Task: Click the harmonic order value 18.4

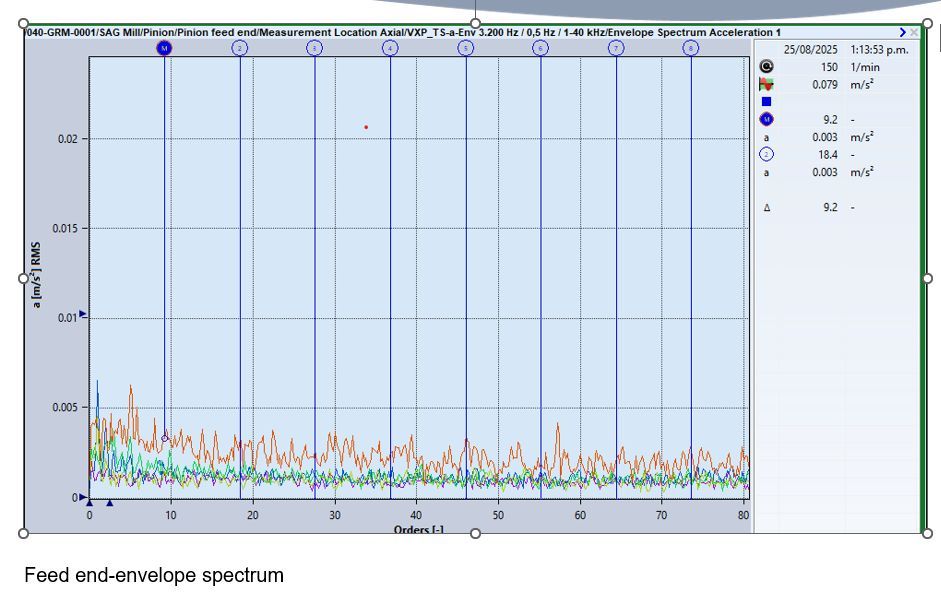Action: (x=828, y=154)
